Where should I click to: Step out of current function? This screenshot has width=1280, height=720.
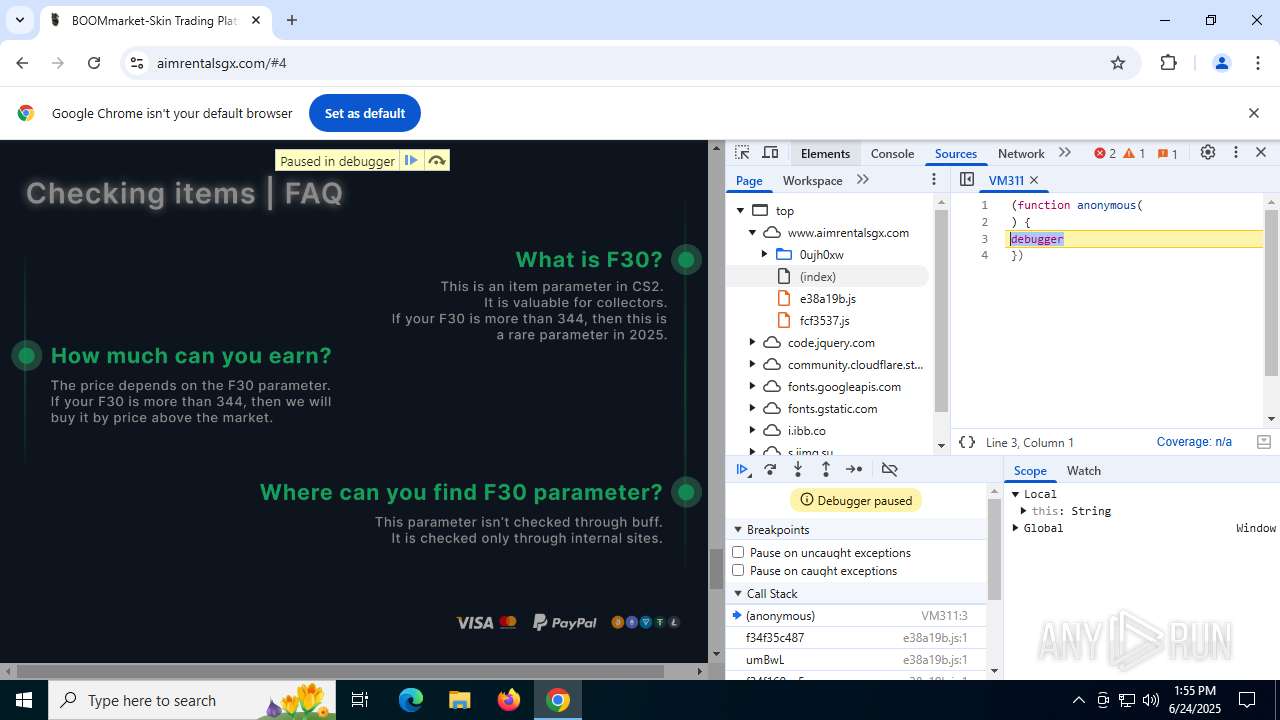pos(826,469)
